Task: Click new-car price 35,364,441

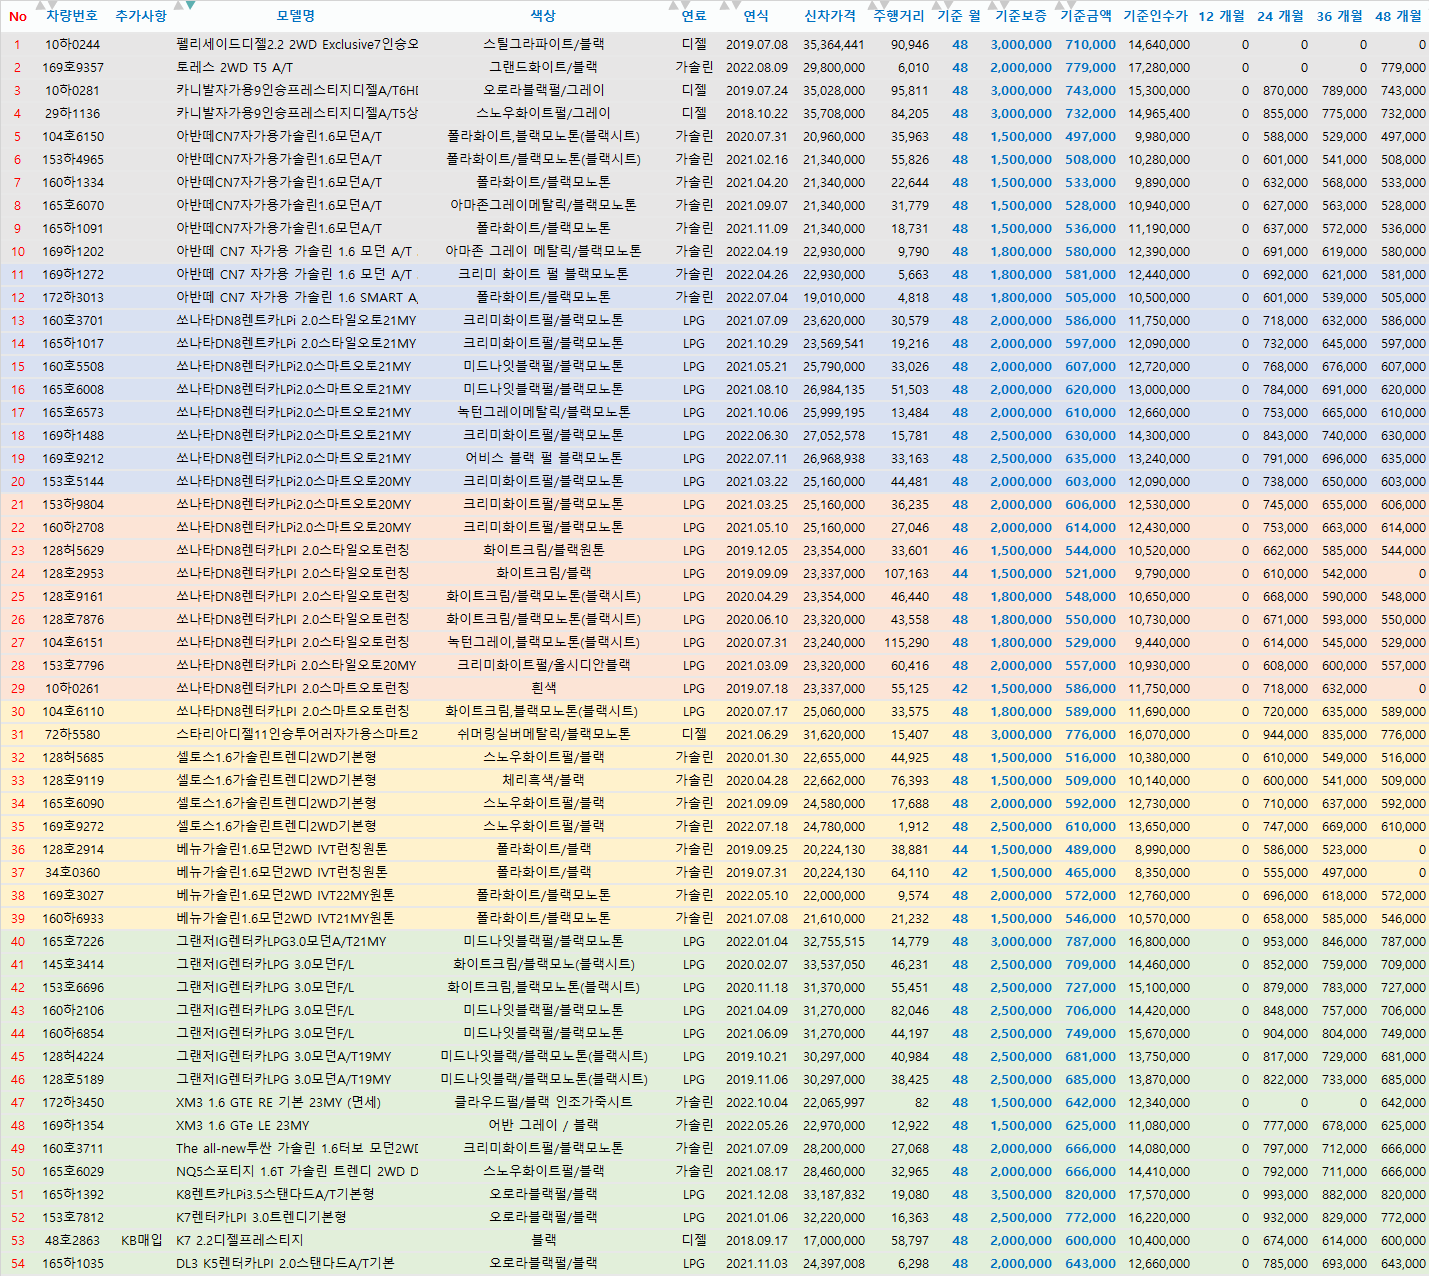Action: click(x=834, y=45)
